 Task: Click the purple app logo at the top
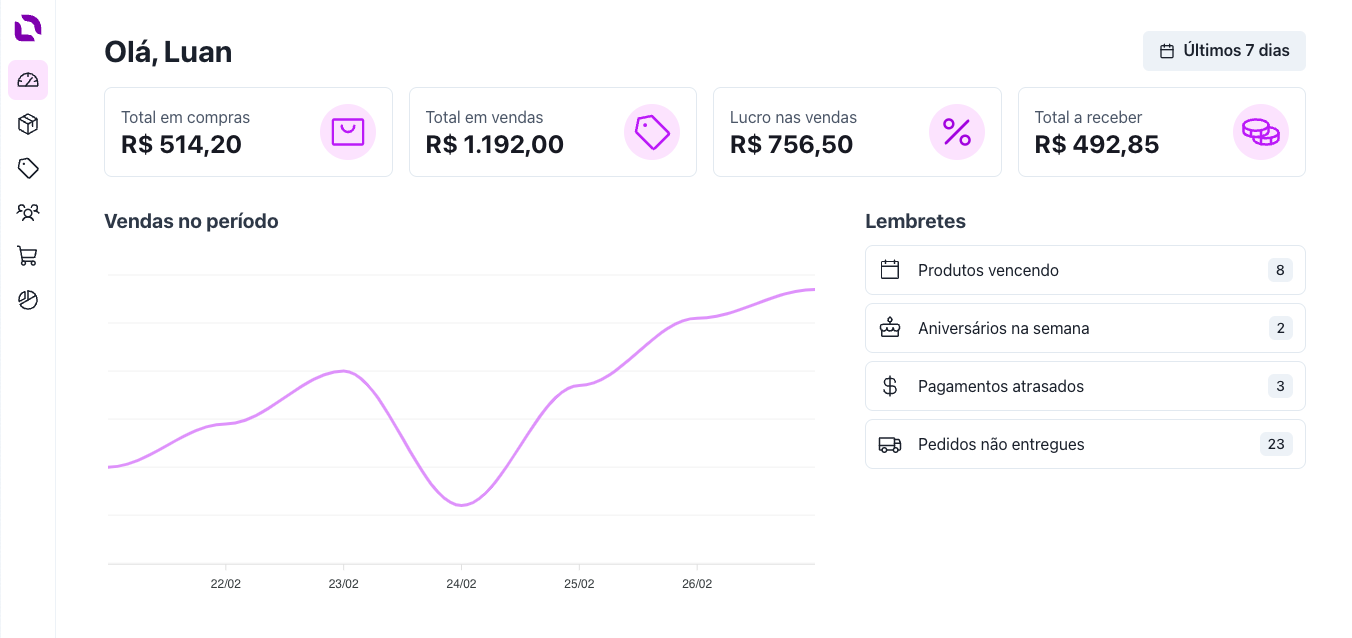coord(27,29)
